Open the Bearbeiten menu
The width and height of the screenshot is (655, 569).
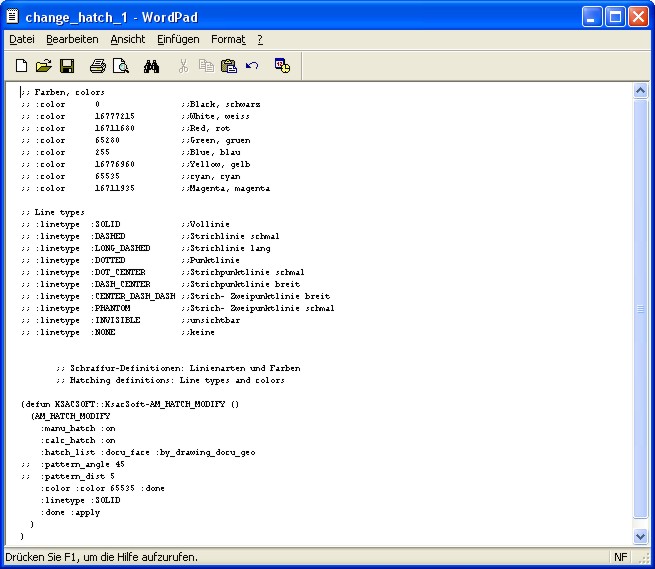[72, 39]
